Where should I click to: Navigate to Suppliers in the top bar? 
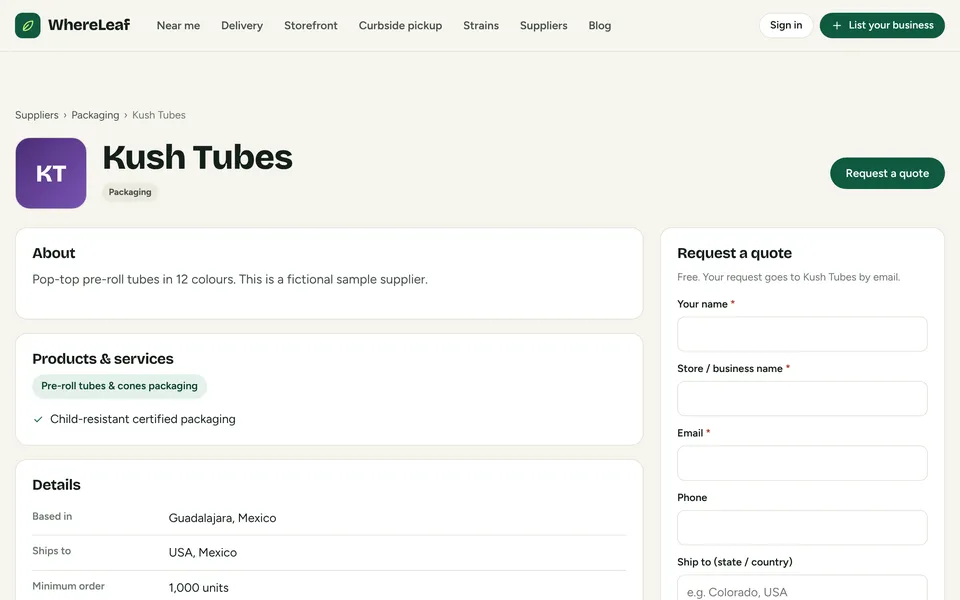pos(544,25)
